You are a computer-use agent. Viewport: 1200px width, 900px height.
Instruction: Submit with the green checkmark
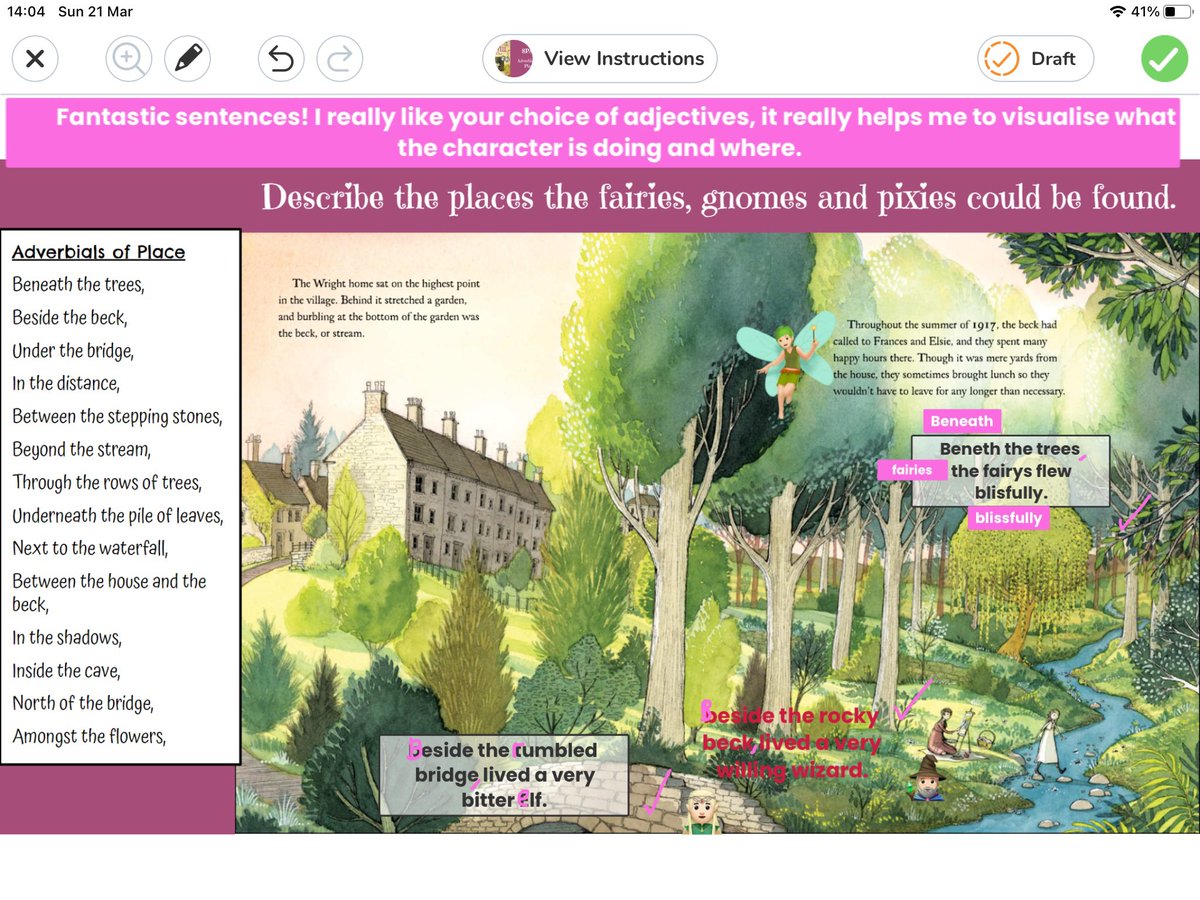[1164, 59]
